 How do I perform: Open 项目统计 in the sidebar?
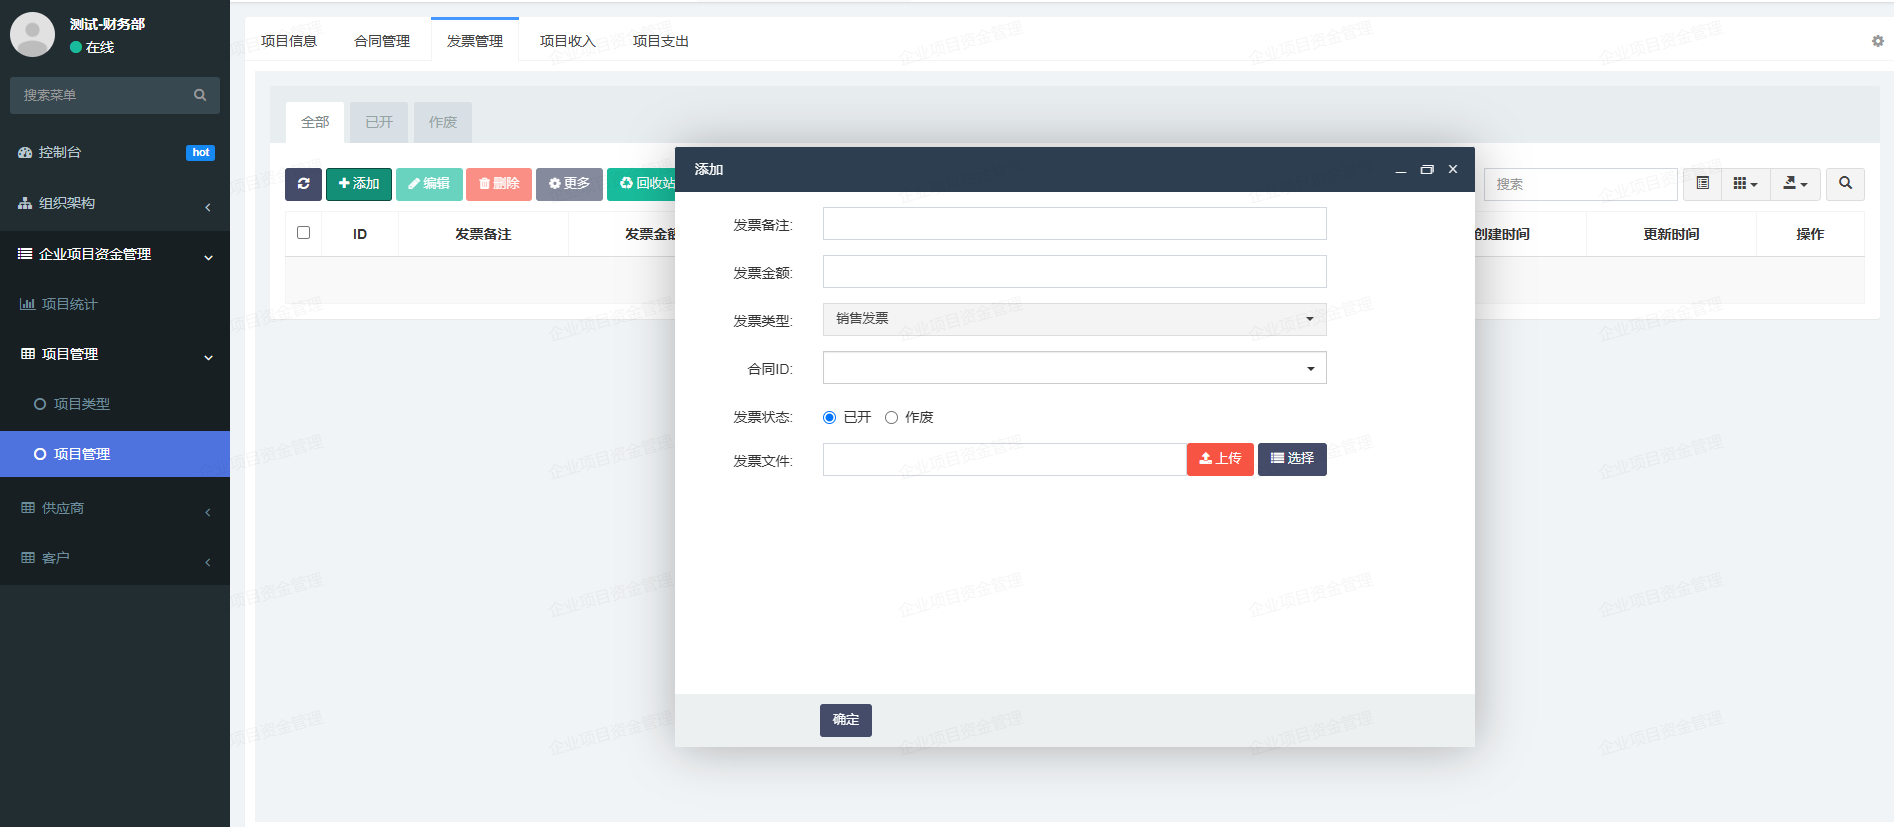69,304
